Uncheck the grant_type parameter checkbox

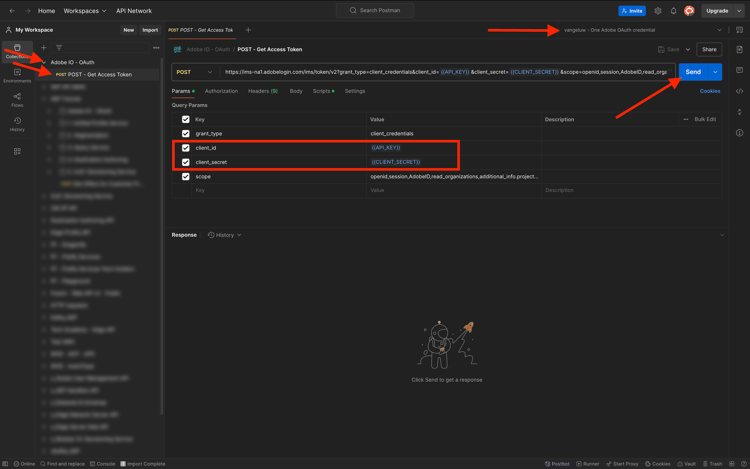point(186,133)
